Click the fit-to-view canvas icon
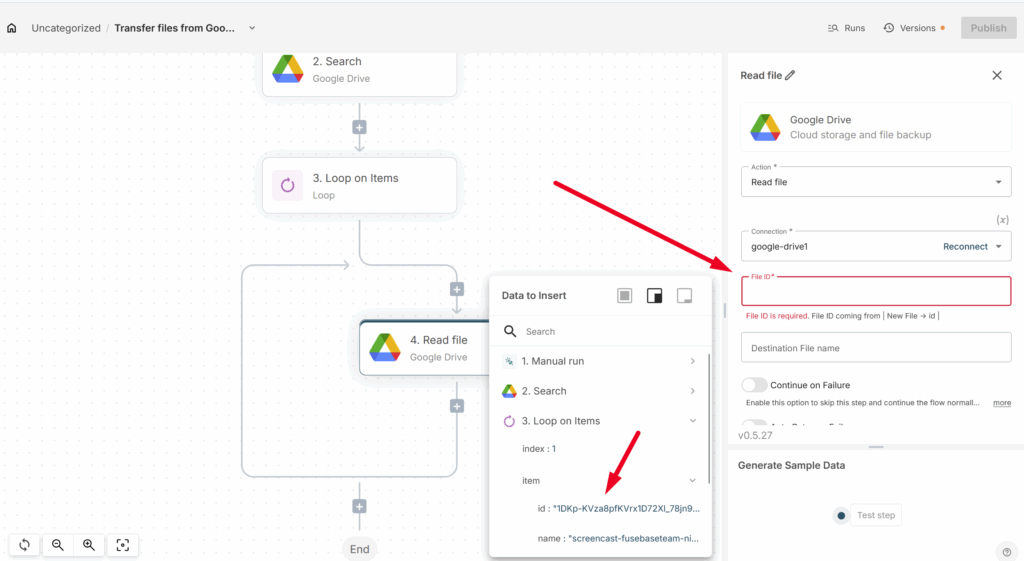Viewport: 1024px width, 561px height. pyautogui.click(x=123, y=545)
